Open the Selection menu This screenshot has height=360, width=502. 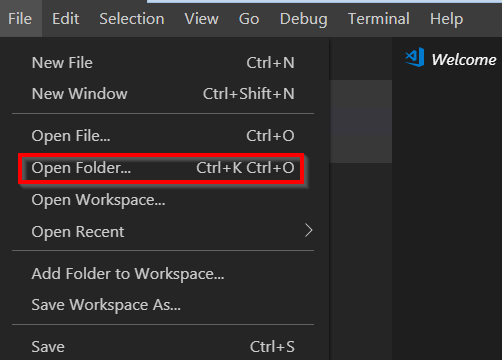click(132, 19)
